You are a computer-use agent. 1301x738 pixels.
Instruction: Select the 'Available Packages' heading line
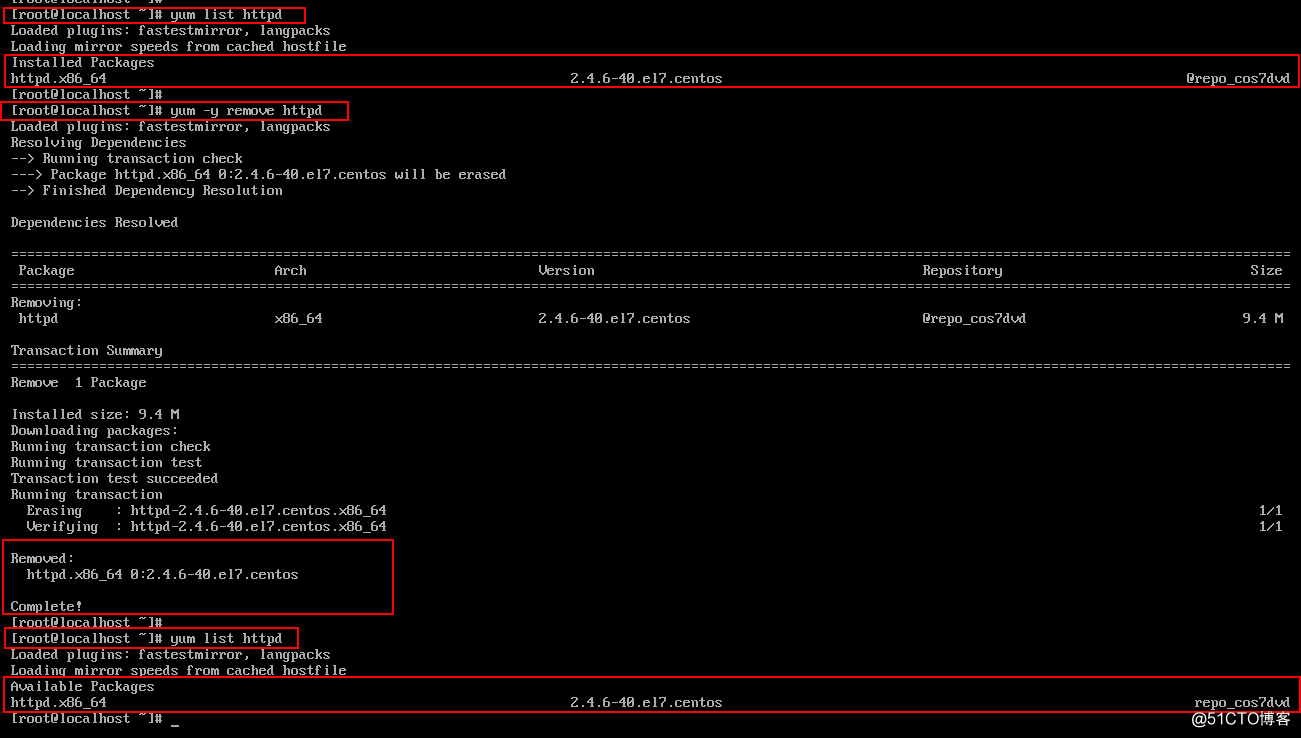pos(82,686)
